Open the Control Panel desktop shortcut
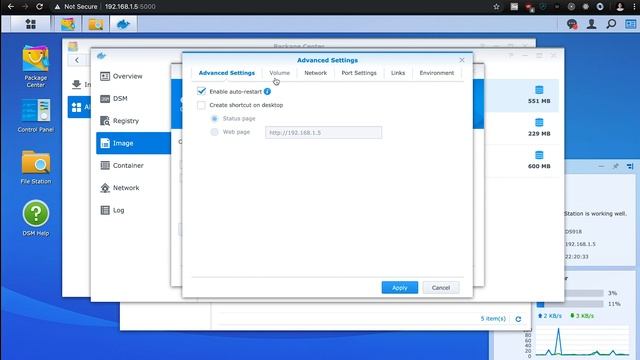 click(36, 116)
